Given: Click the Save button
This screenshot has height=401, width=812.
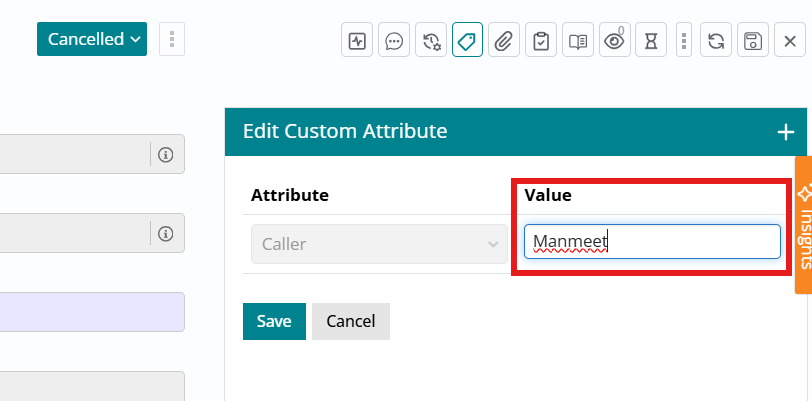Looking at the screenshot, I should [x=274, y=321].
